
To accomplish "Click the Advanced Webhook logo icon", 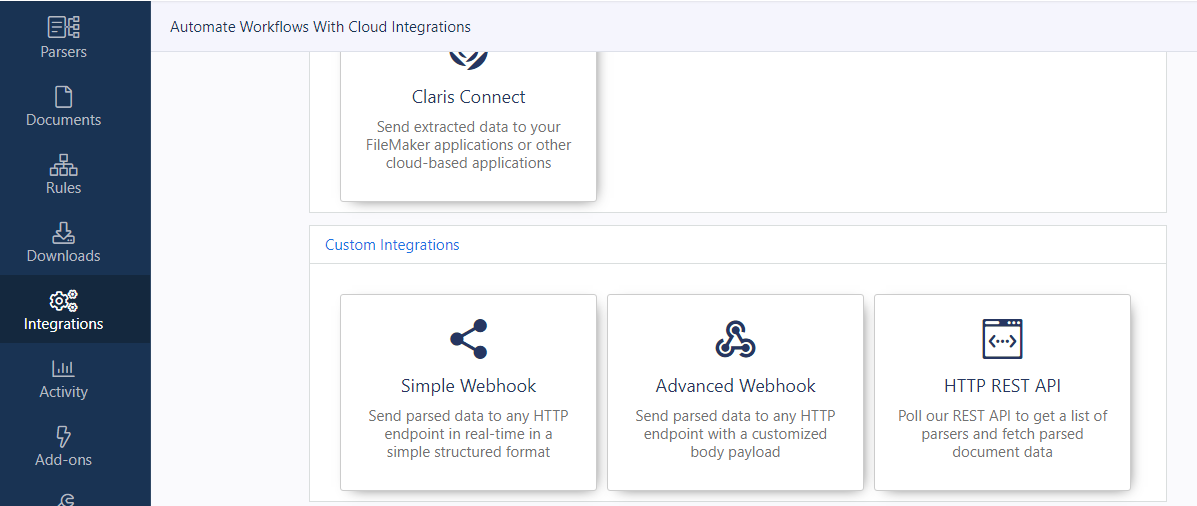I will click(x=735, y=339).
